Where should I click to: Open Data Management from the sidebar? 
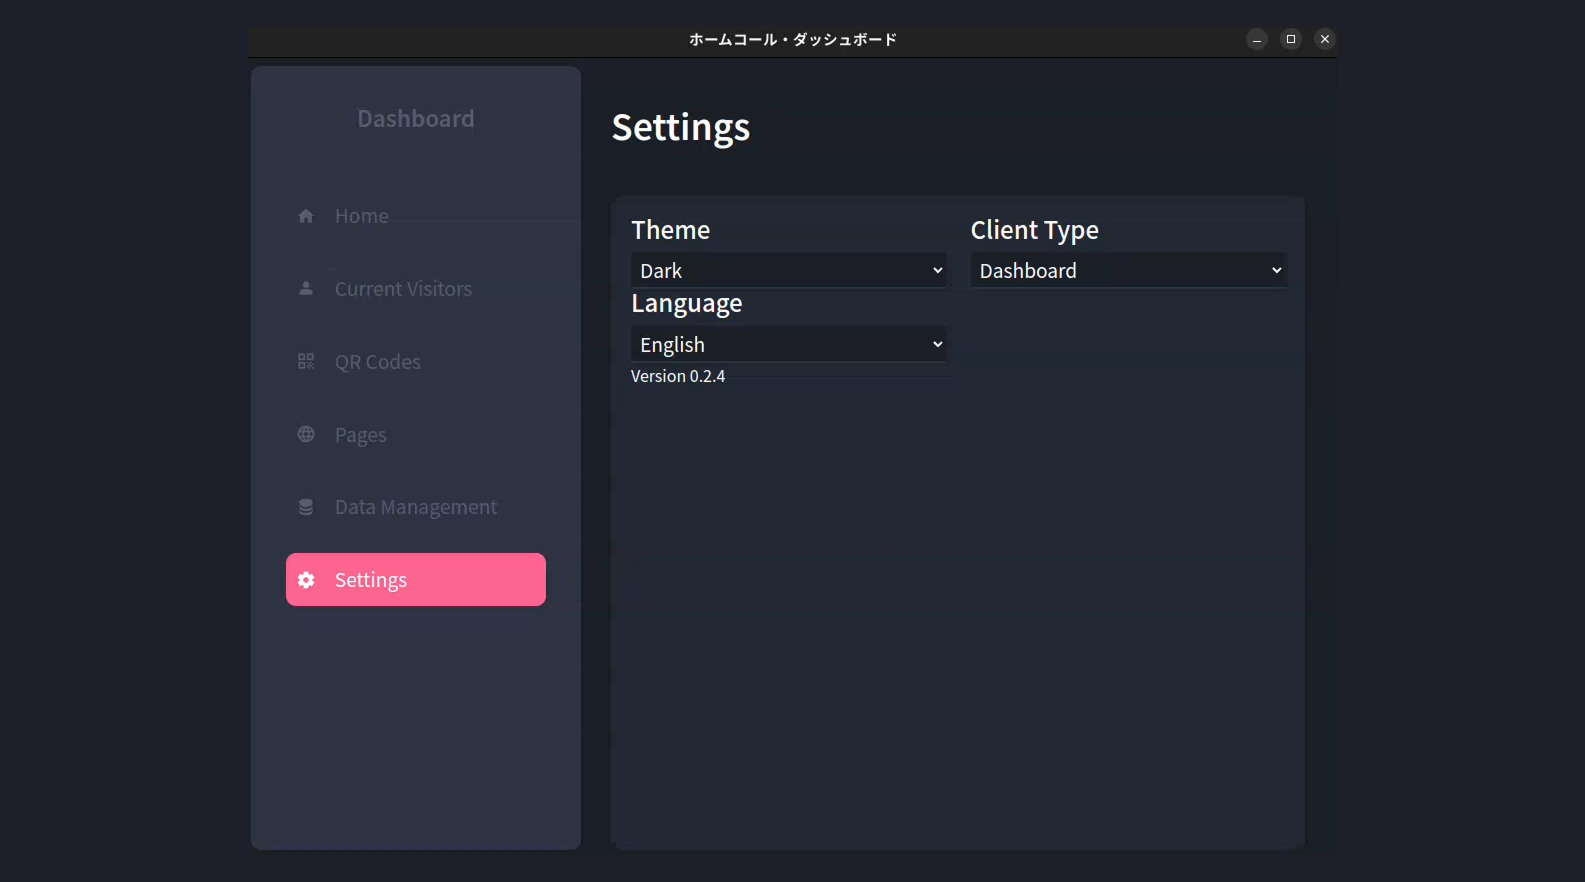416,507
